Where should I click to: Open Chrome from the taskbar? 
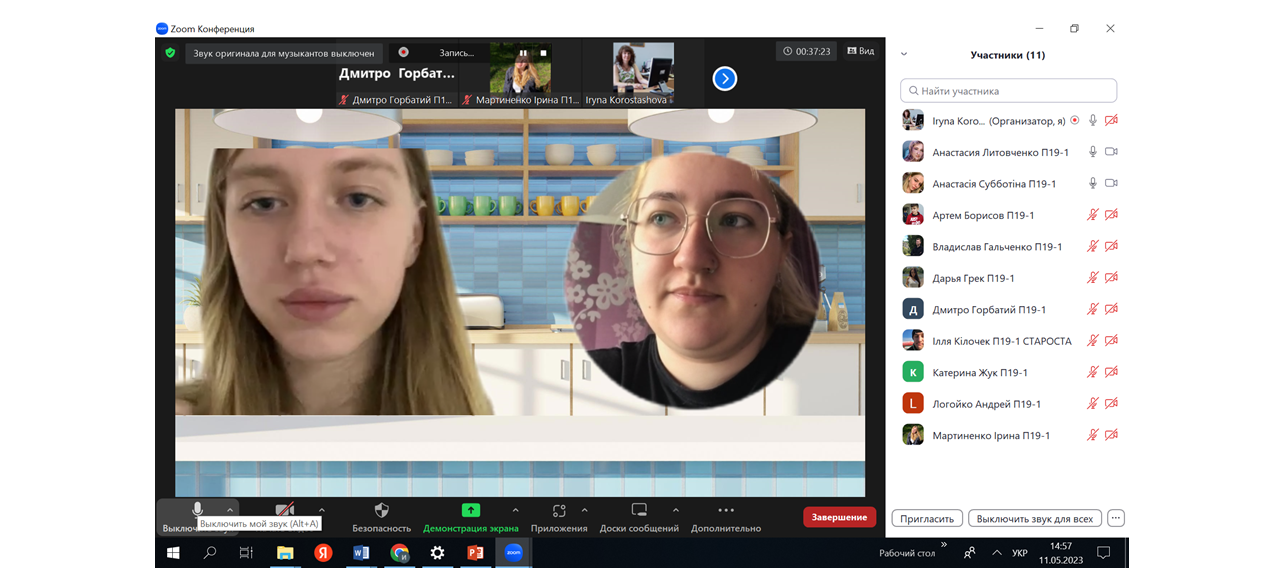399,552
